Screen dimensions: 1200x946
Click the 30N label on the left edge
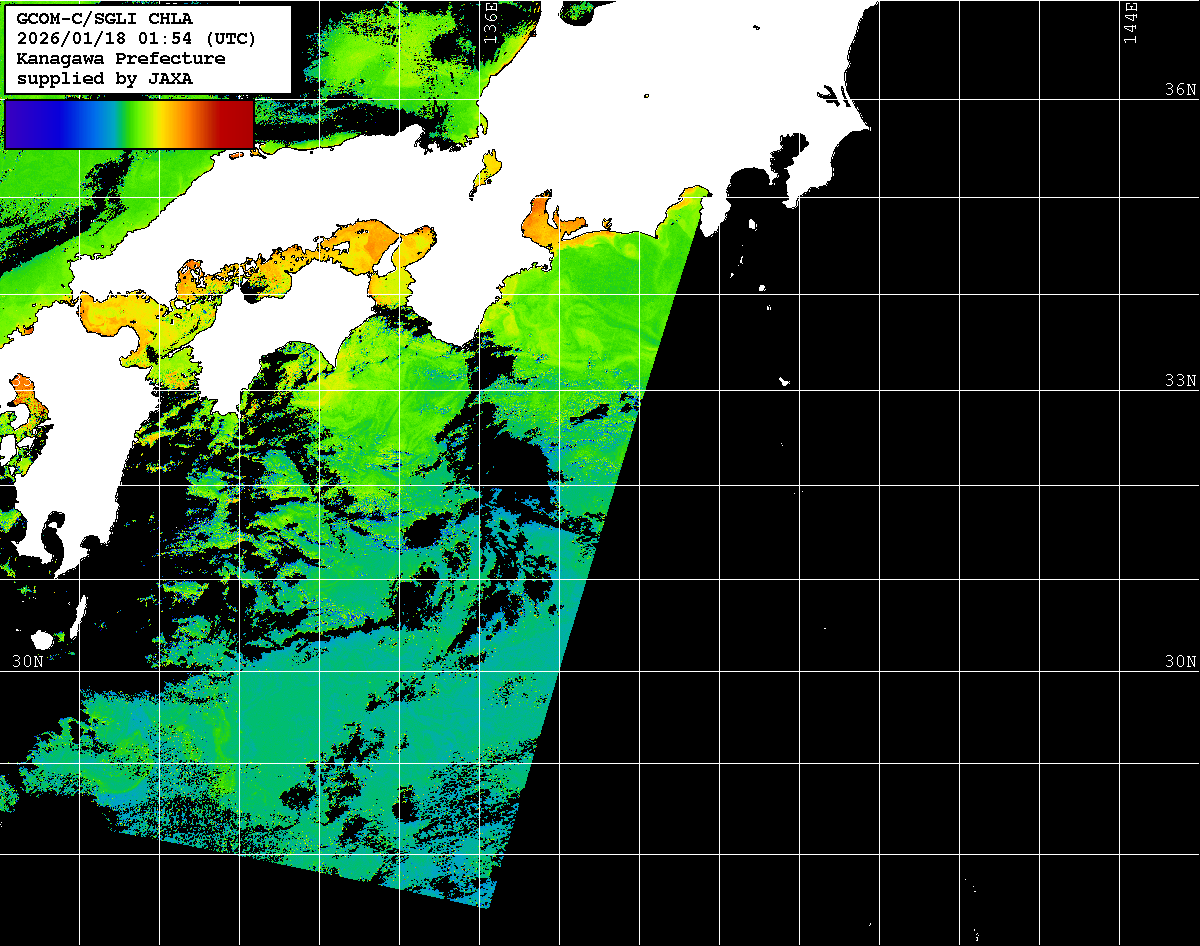coord(27,662)
